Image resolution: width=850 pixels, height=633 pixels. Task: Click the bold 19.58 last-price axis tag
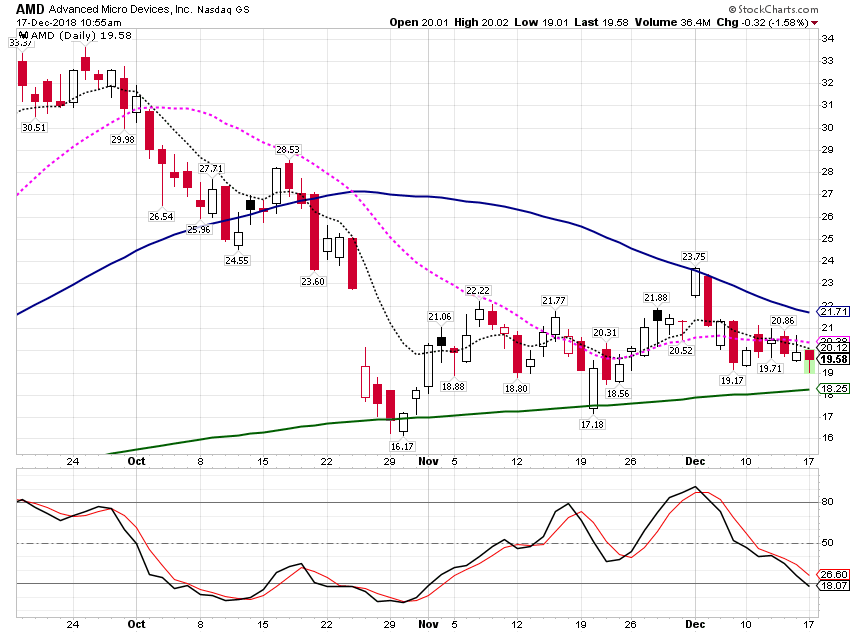[833, 359]
